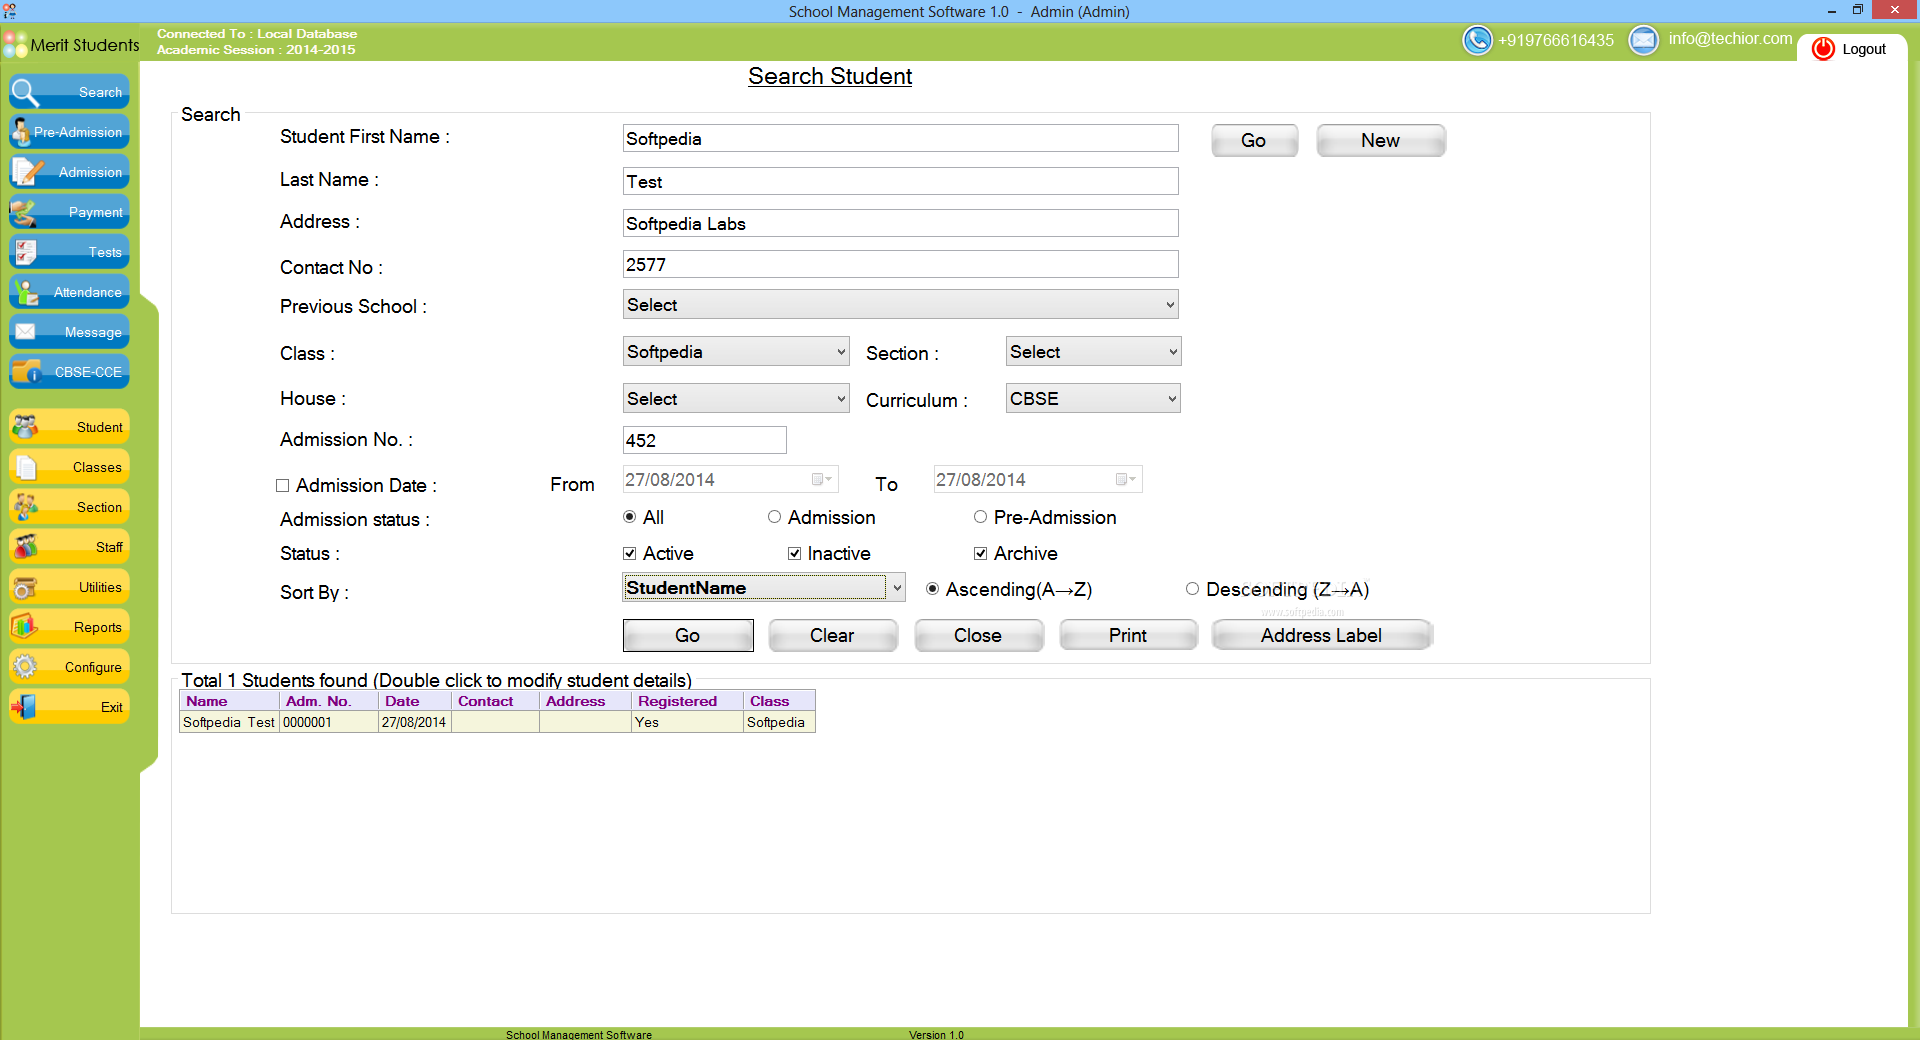Open the Attendance sidebar icon

25,292
